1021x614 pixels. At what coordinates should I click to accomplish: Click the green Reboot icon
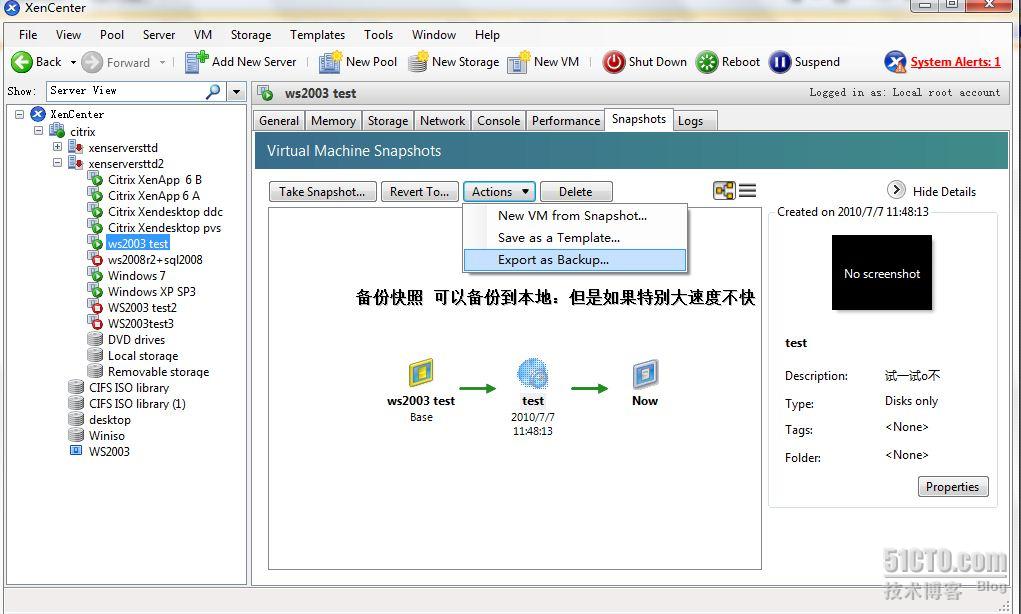coord(707,62)
